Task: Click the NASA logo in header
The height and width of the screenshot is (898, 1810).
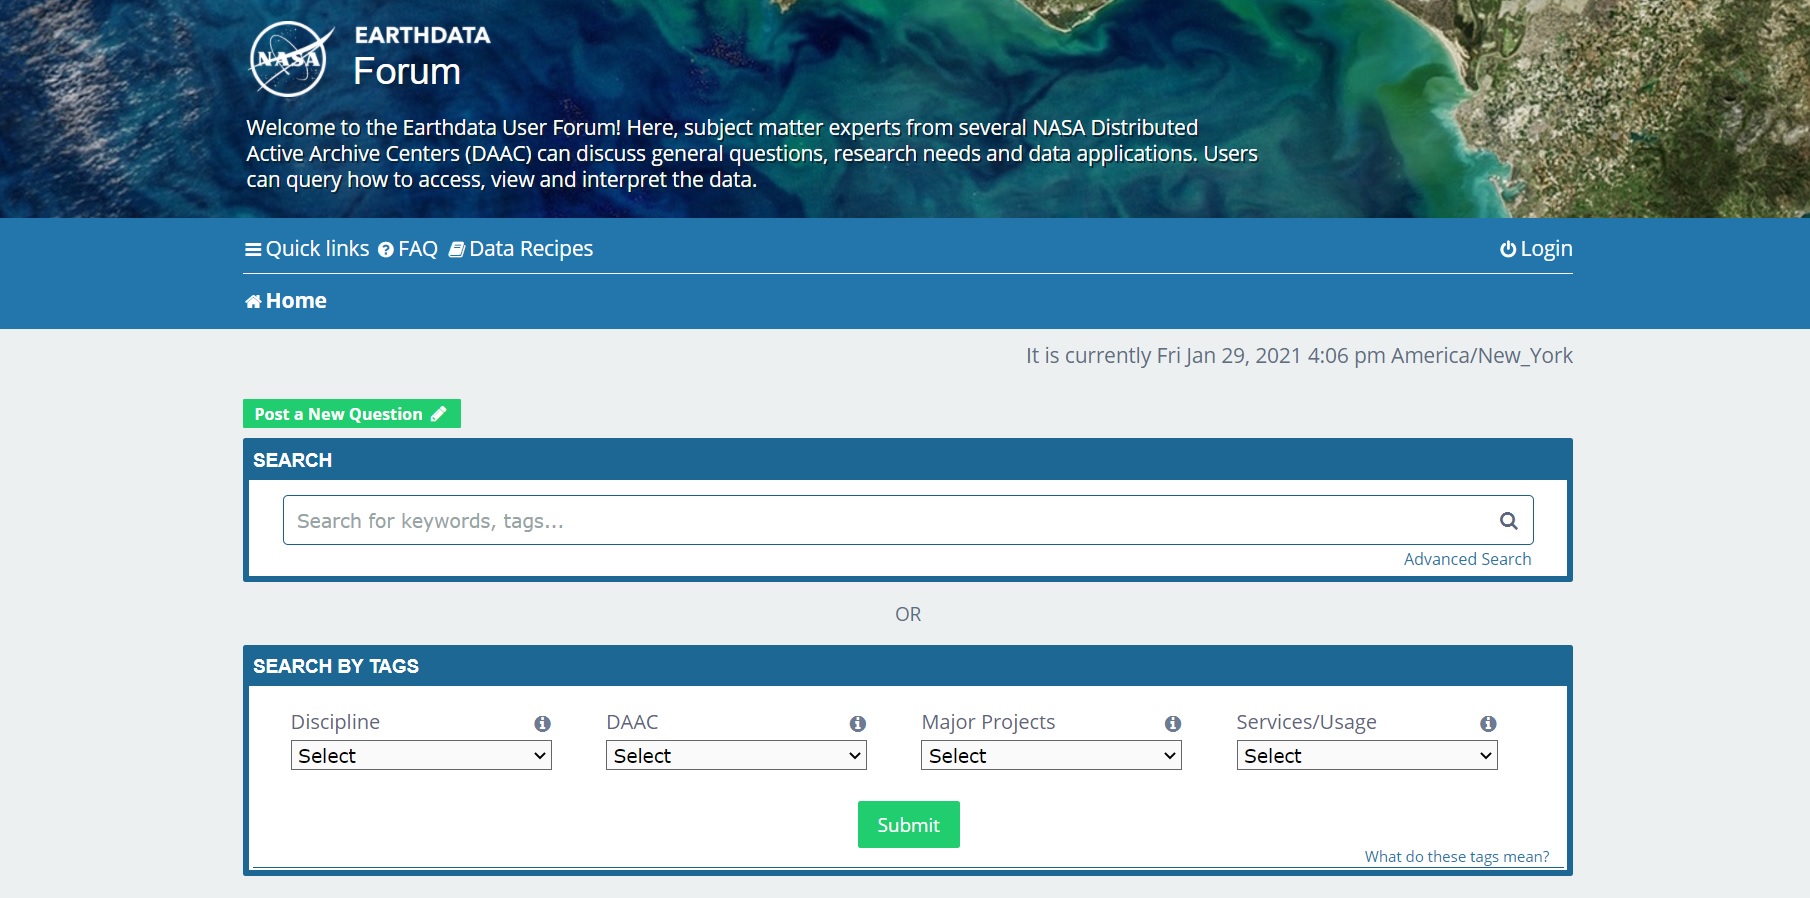Action: 289,59
